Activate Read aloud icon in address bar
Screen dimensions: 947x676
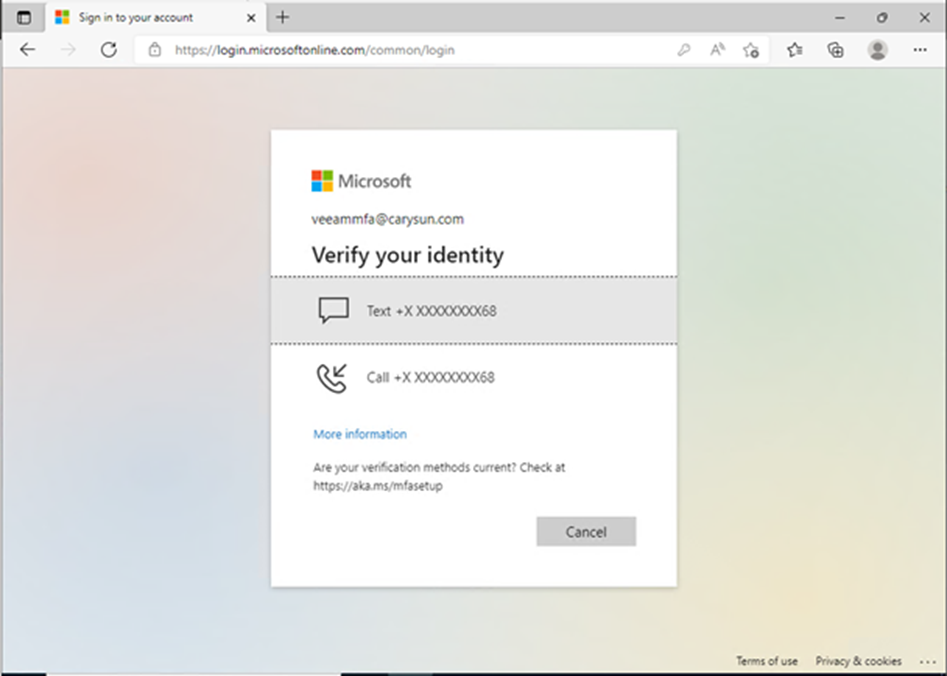click(717, 50)
